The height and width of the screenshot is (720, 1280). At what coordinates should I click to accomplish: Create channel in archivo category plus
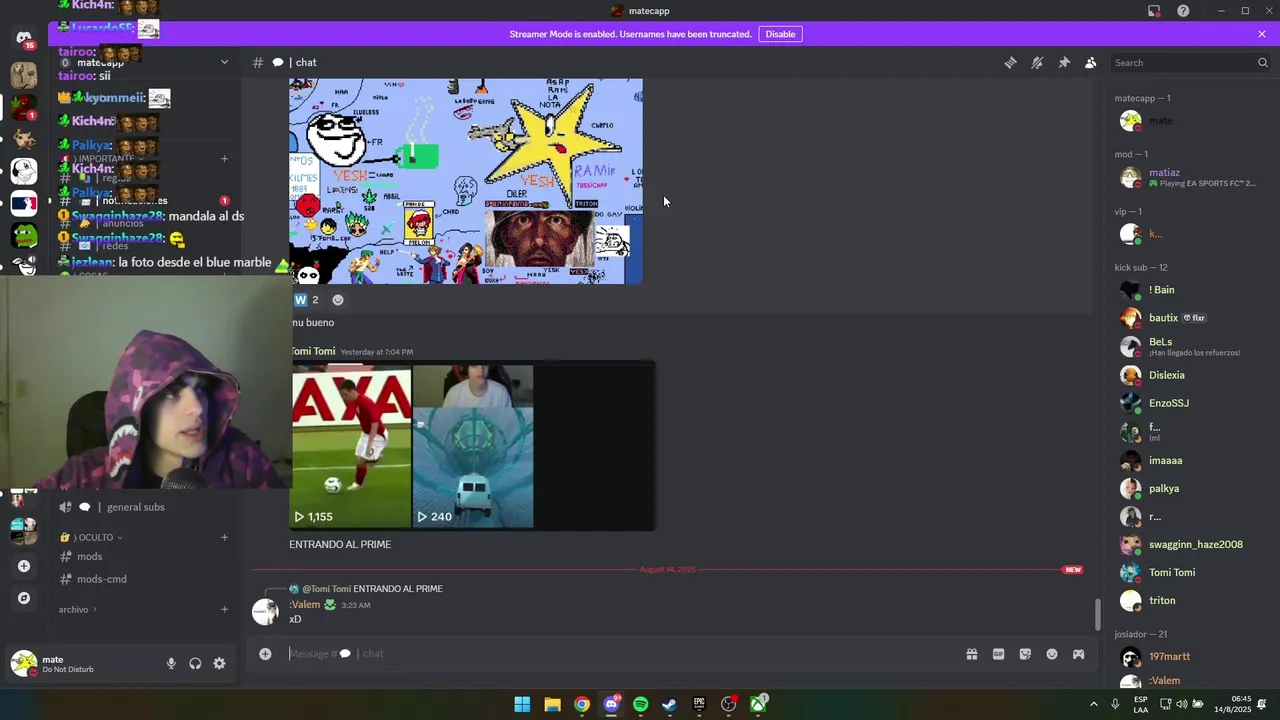click(224, 610)
